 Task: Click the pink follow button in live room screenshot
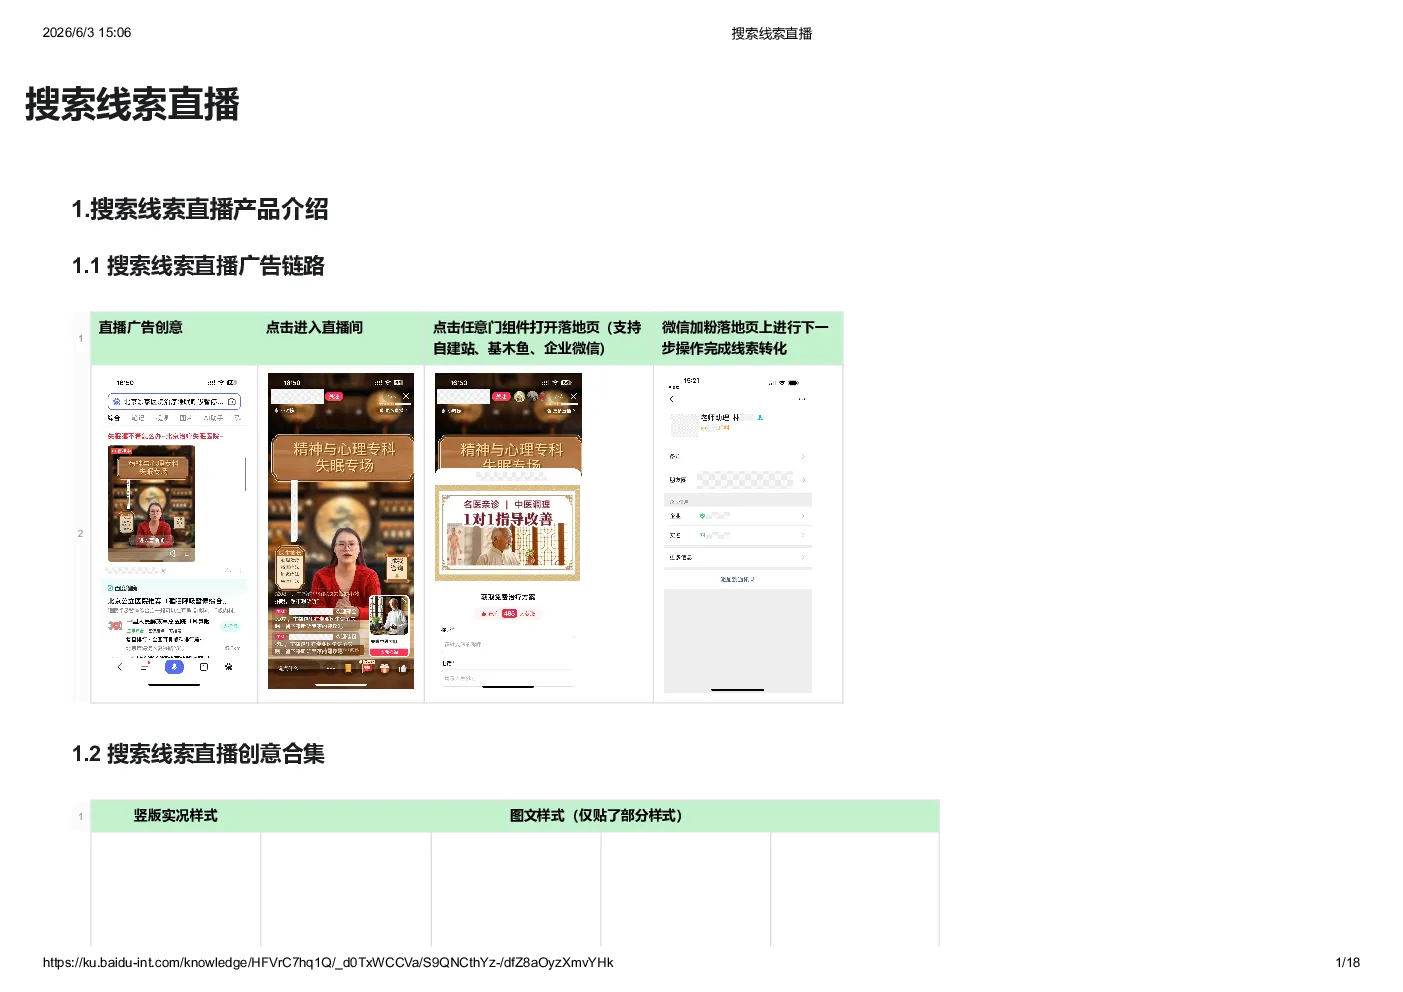(334, 397)
